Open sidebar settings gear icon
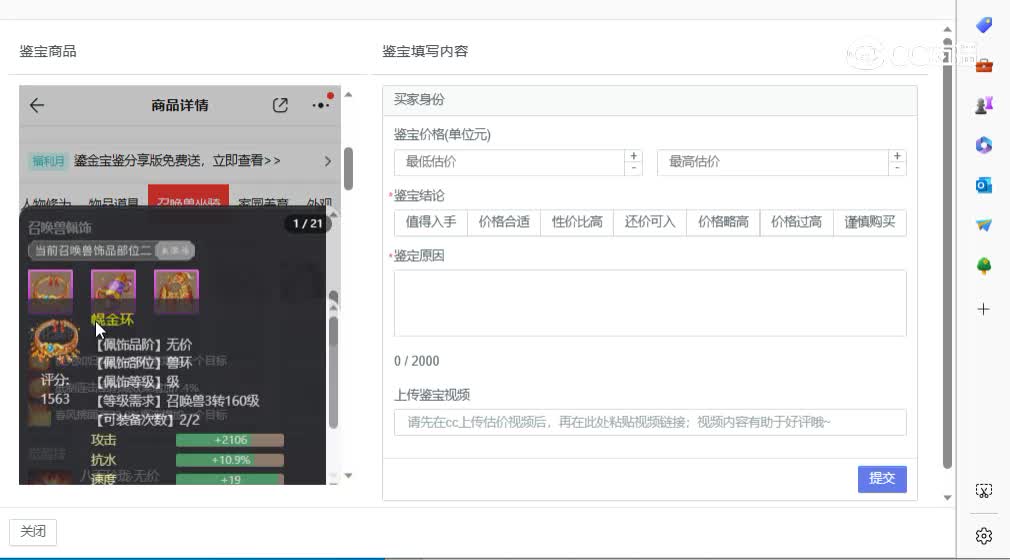Viewport: 1010px width, 560px height. coord(984,536)
